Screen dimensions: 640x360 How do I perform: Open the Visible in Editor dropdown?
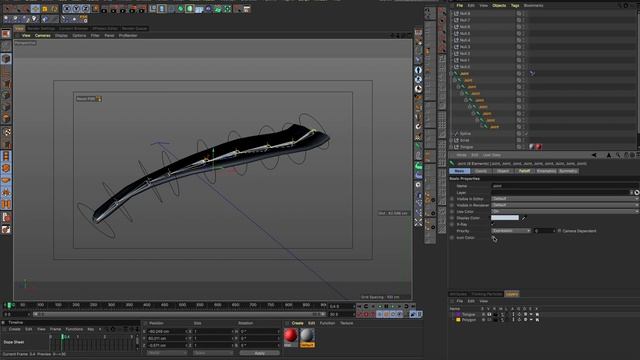[x=565, y=199]
